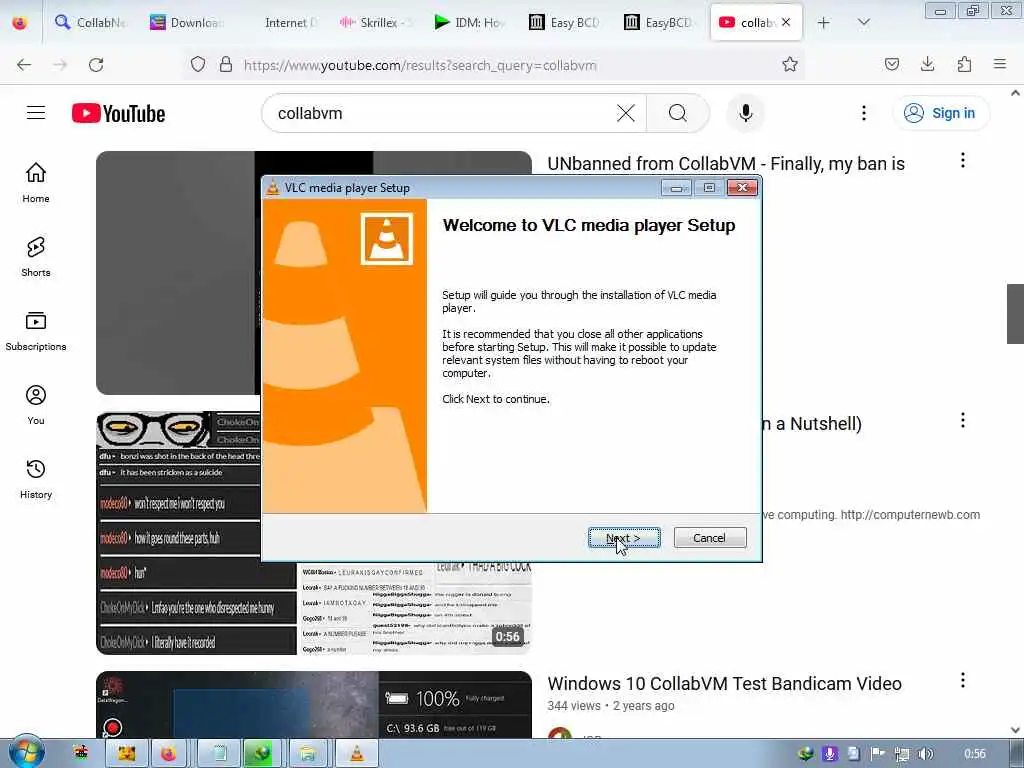Go to YouTube Home in sidebar
This screenshot has height=768, width=1024.
36,183
